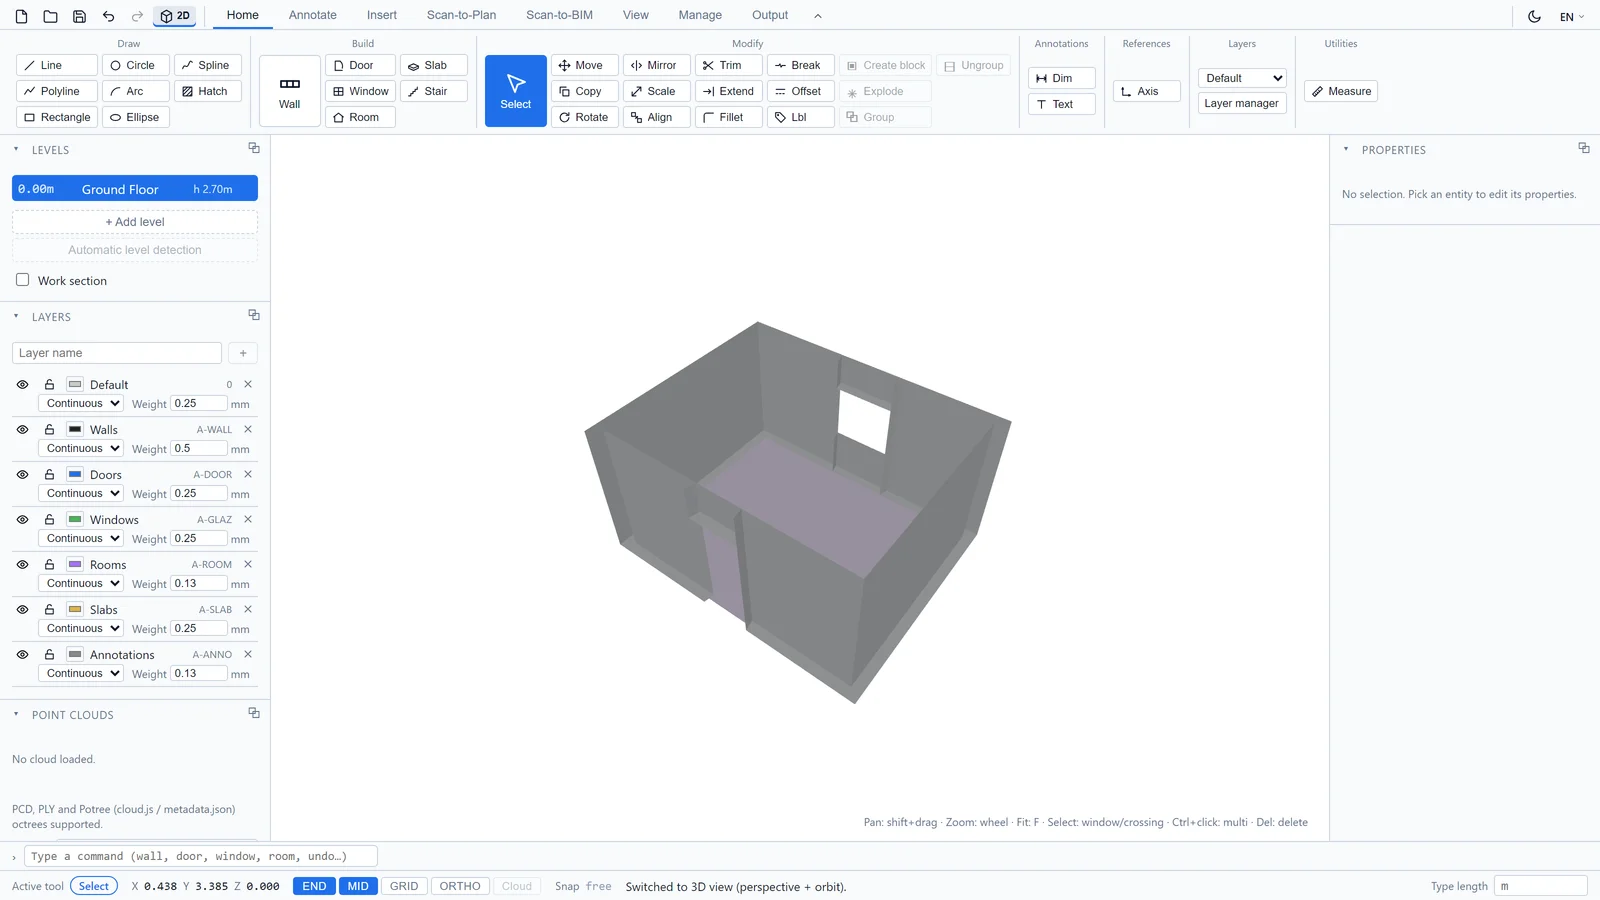
Task: Switch to the Annotate tab
Action: coord(313,15)
